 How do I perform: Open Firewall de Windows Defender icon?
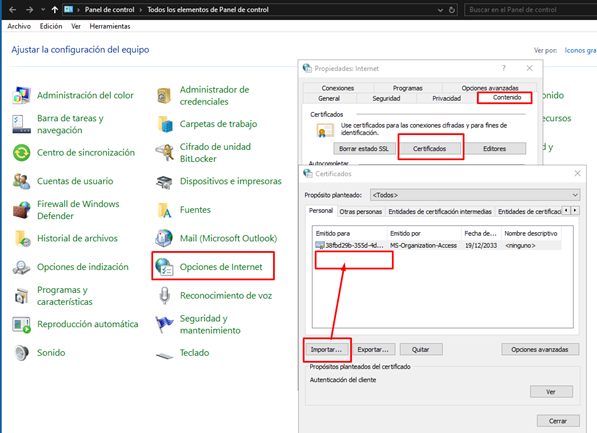[x=21, y=210]
